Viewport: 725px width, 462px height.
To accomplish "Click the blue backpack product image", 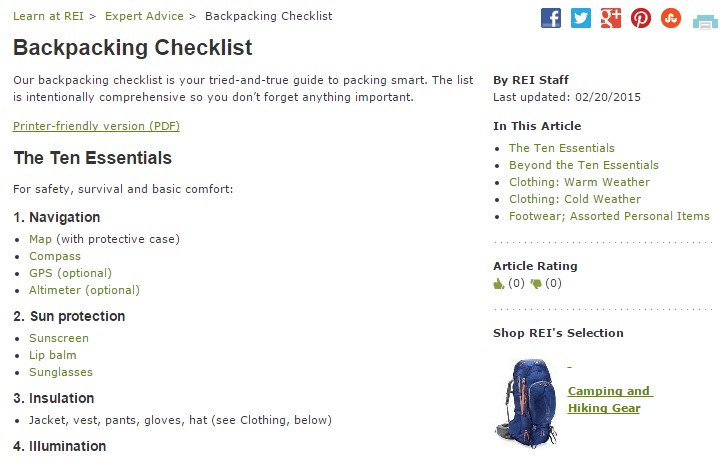I will pyautogui.click(x=526, y=402).
